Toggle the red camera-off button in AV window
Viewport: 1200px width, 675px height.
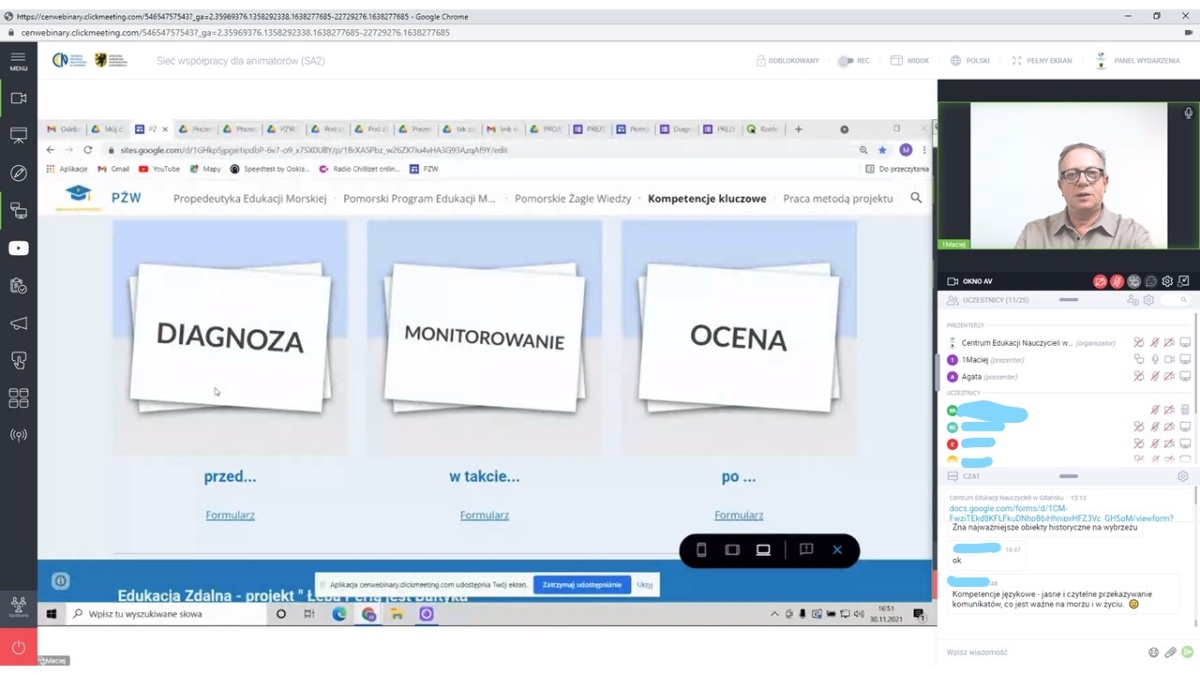(x=1100, y=282)
